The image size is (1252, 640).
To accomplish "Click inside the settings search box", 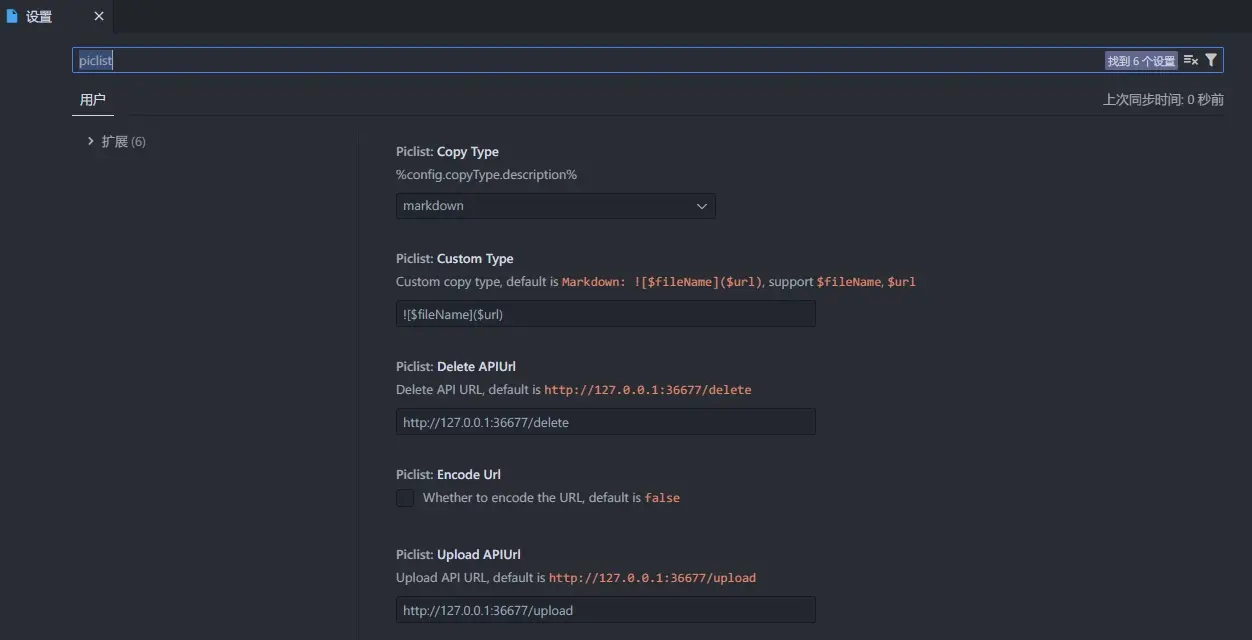I will click(x=400, y=59).
